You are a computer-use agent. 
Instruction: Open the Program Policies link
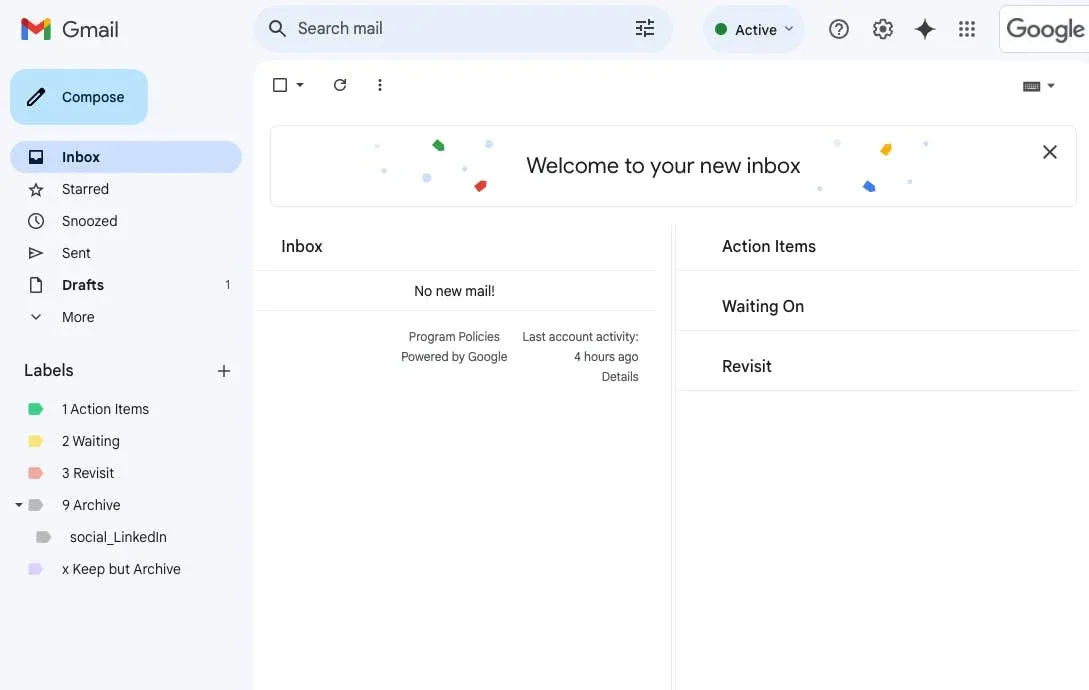pos(454,336)
